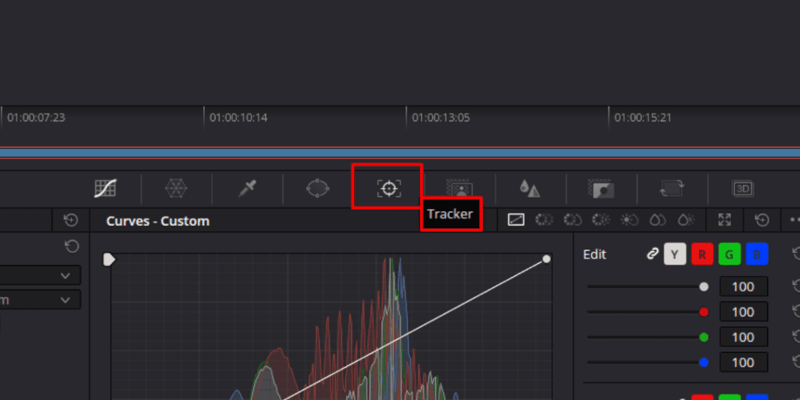Switch to Lum vs Sat curve

tap(629, 220)
